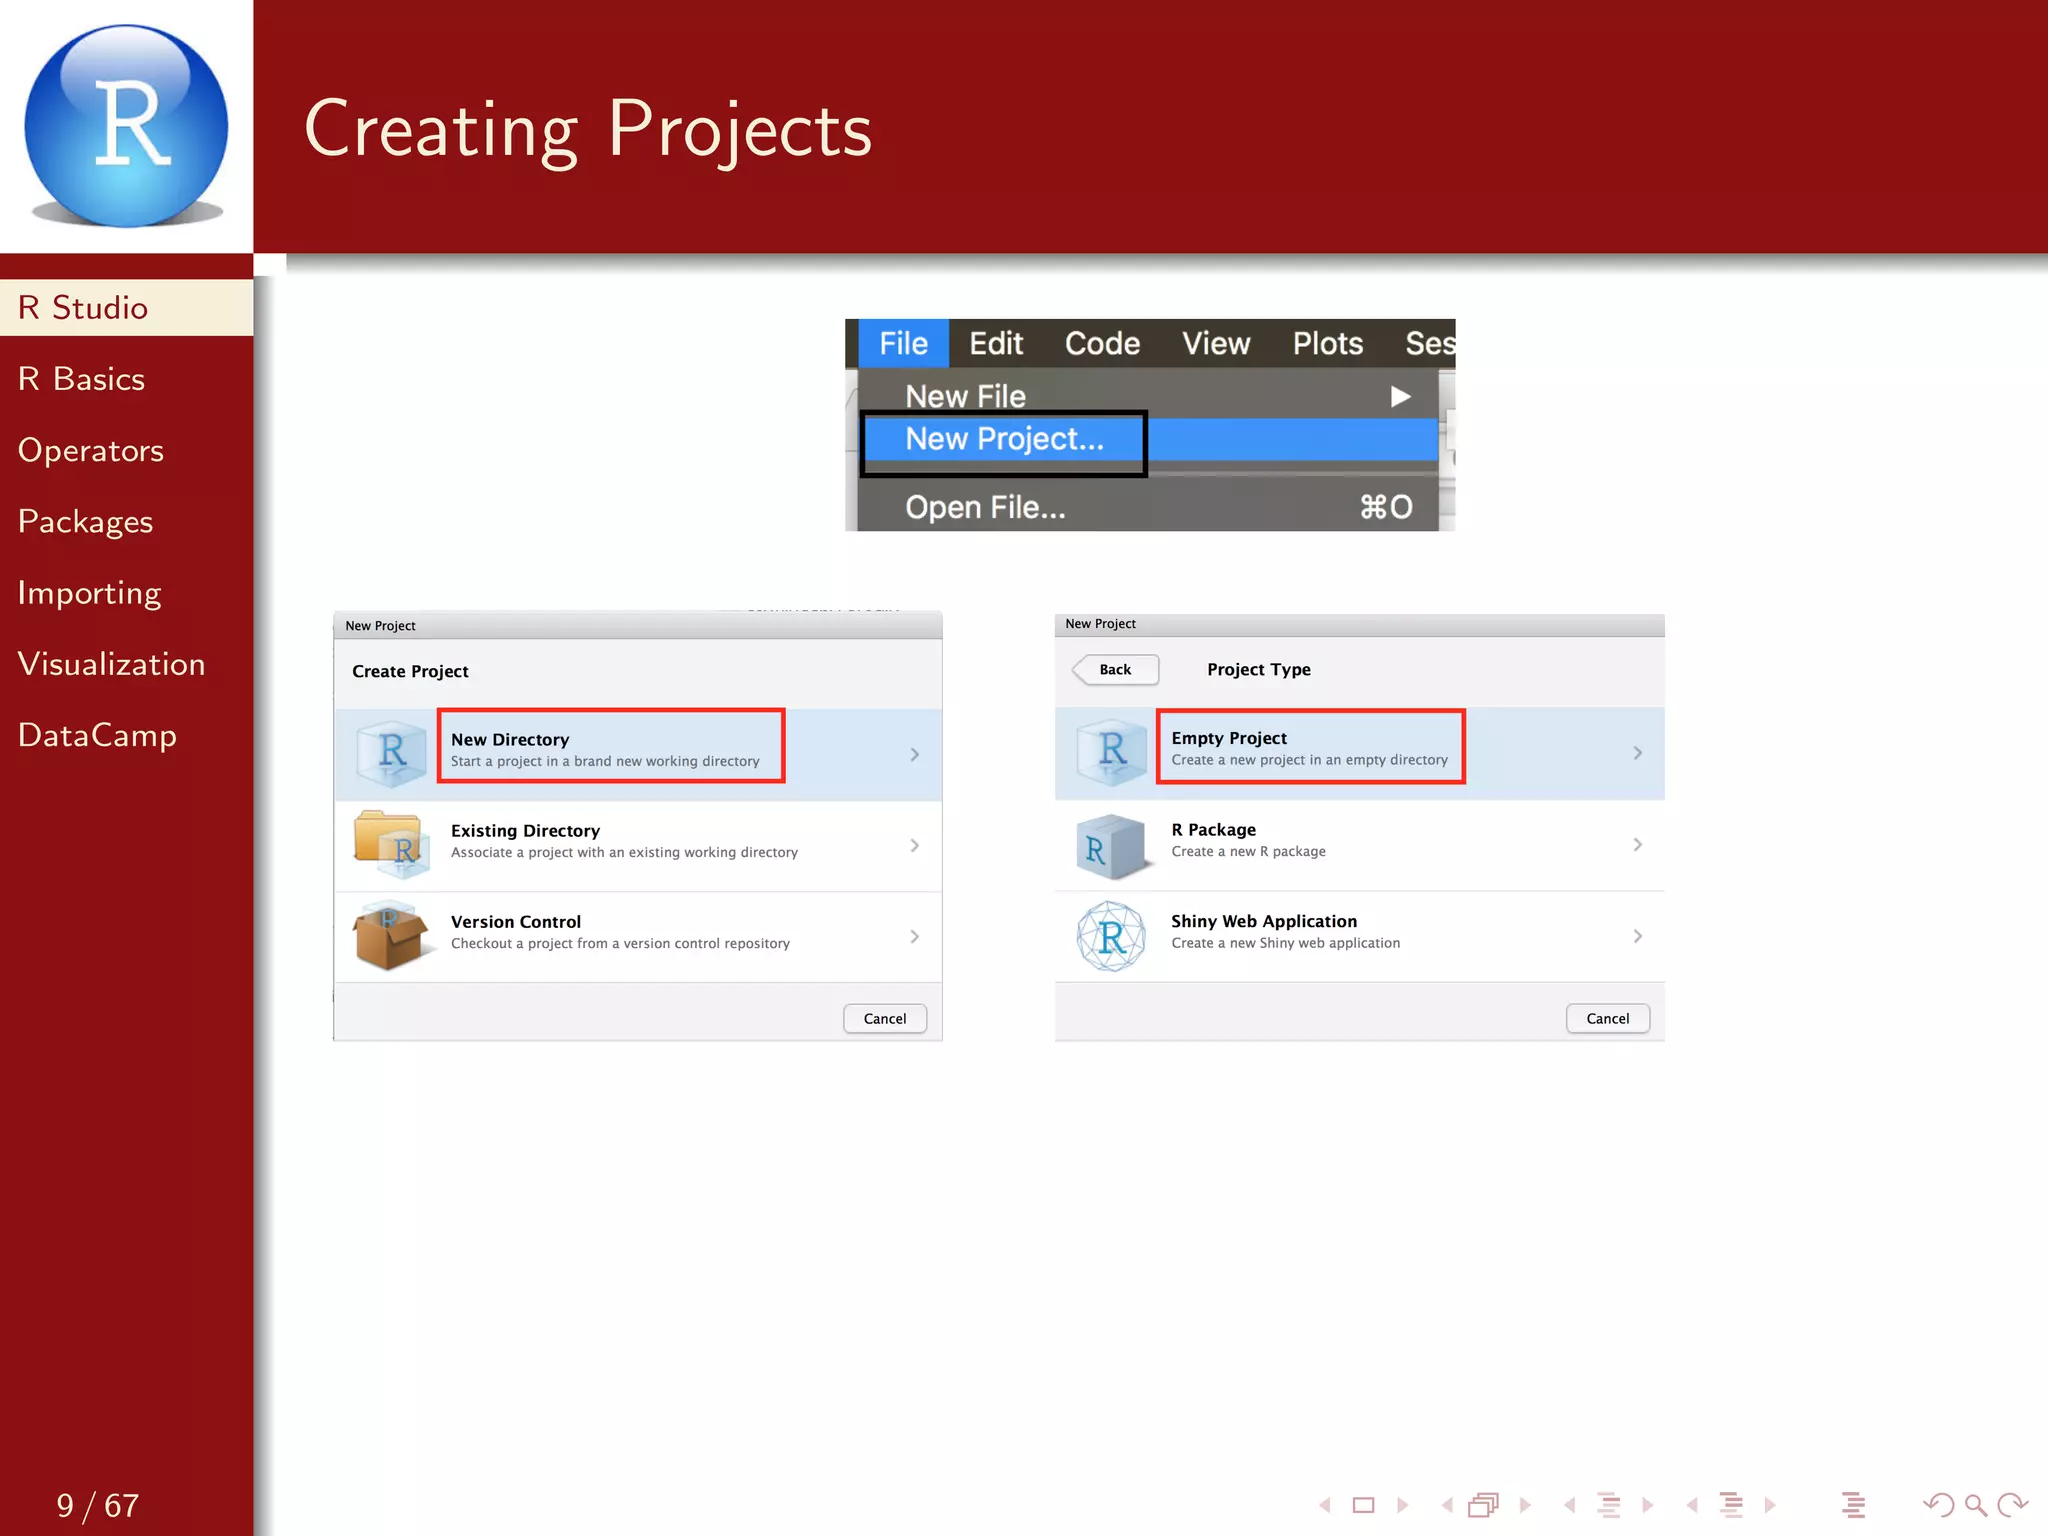2048x1536 pixels.
Task: Expand the New File submenu arrow
Action: [x=1400, y=396]
